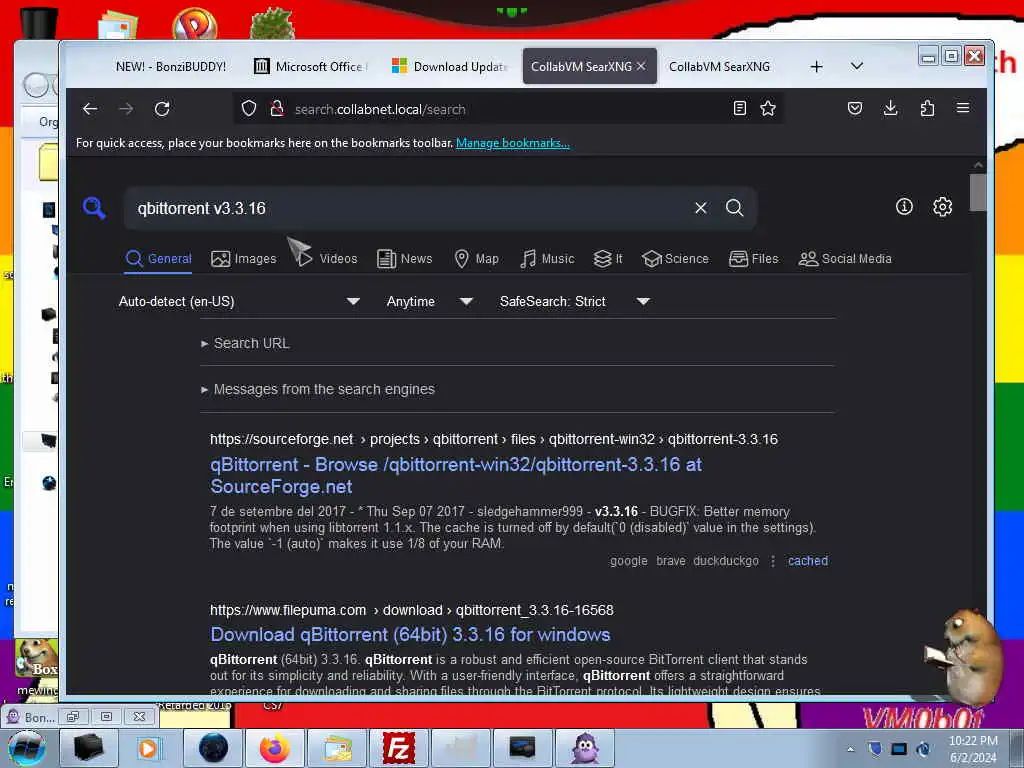Screen dimensions: 1024x768
Task: Go back to the previous page
Action: (90, 109)
